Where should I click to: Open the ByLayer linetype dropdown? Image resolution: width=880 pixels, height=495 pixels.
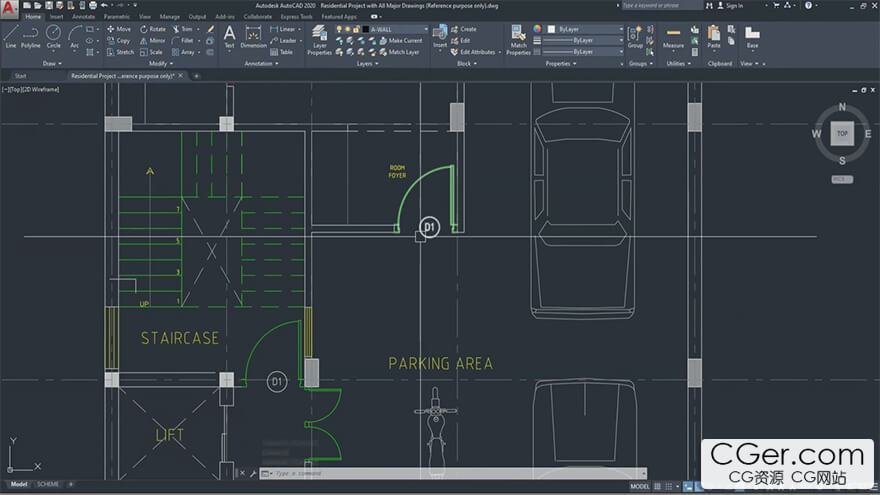621,52
